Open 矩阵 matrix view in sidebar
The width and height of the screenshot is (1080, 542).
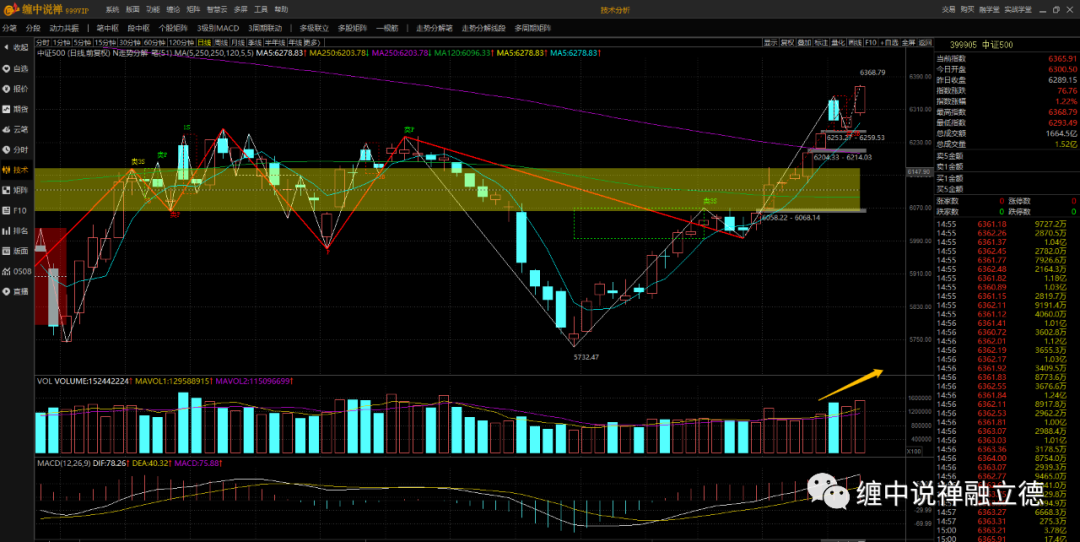[17, 190]
